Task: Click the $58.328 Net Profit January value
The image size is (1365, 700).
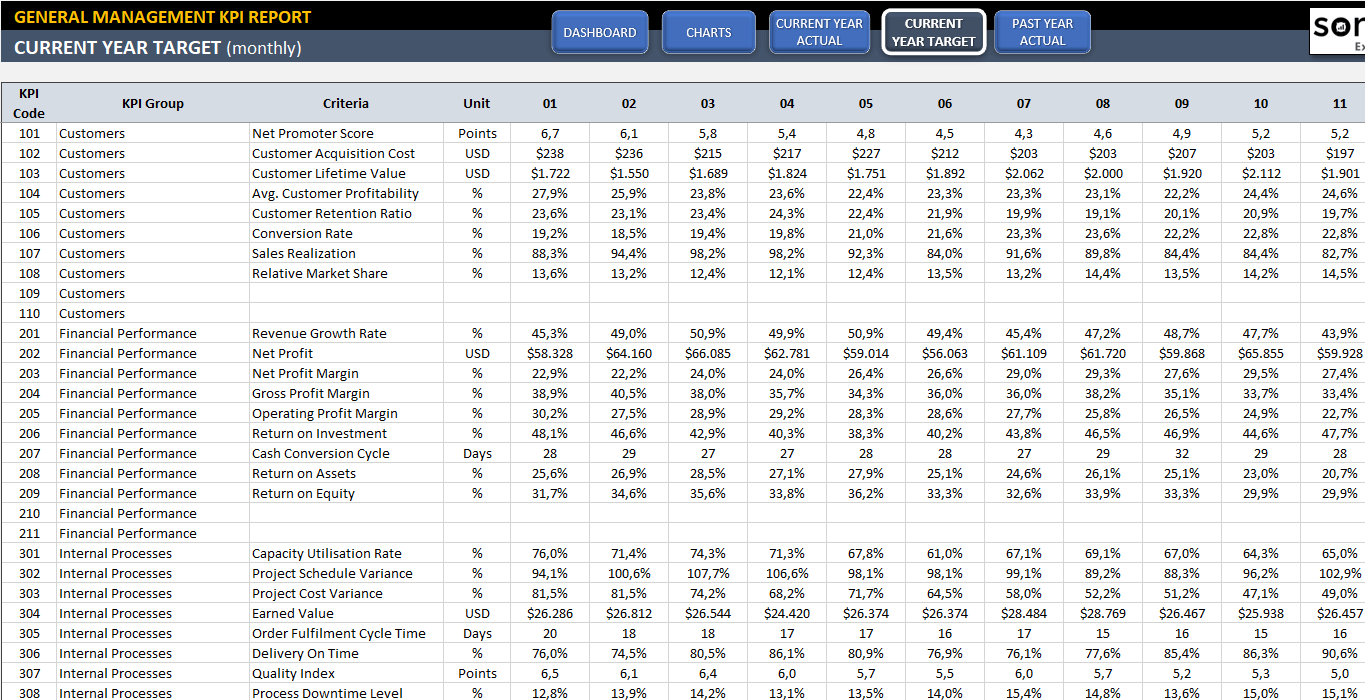Action: (549, 353)
